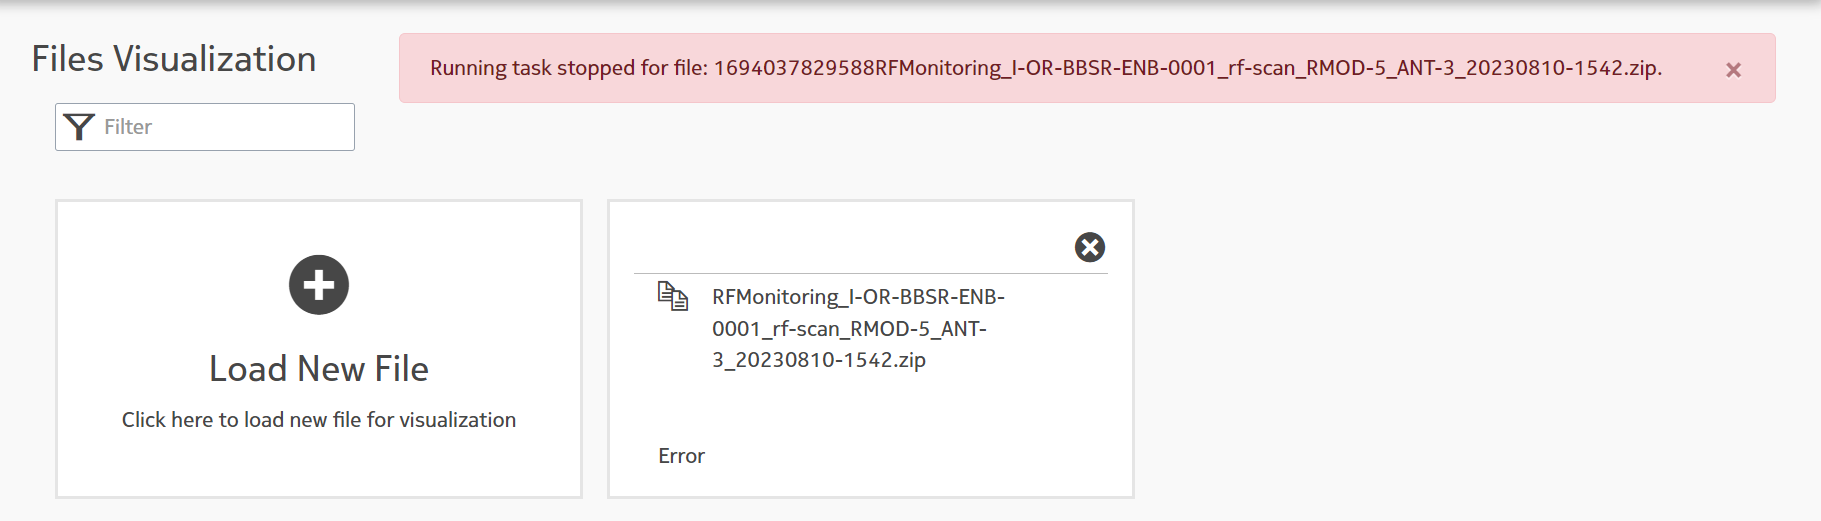Select the RFMonitoring file card
This screenshot has height=521, width=1821.
click(x=871, y=349)
